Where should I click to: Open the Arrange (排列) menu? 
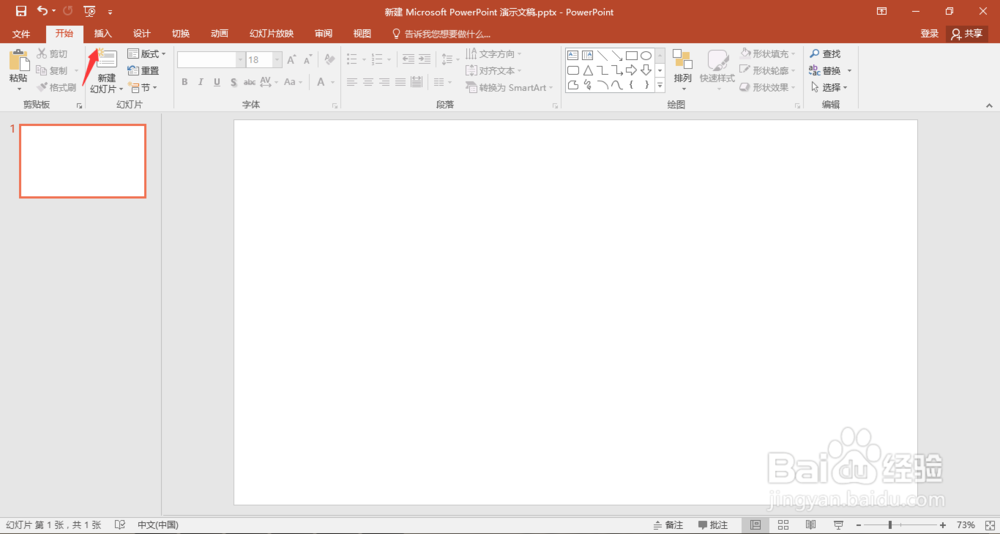pos(682,68)
